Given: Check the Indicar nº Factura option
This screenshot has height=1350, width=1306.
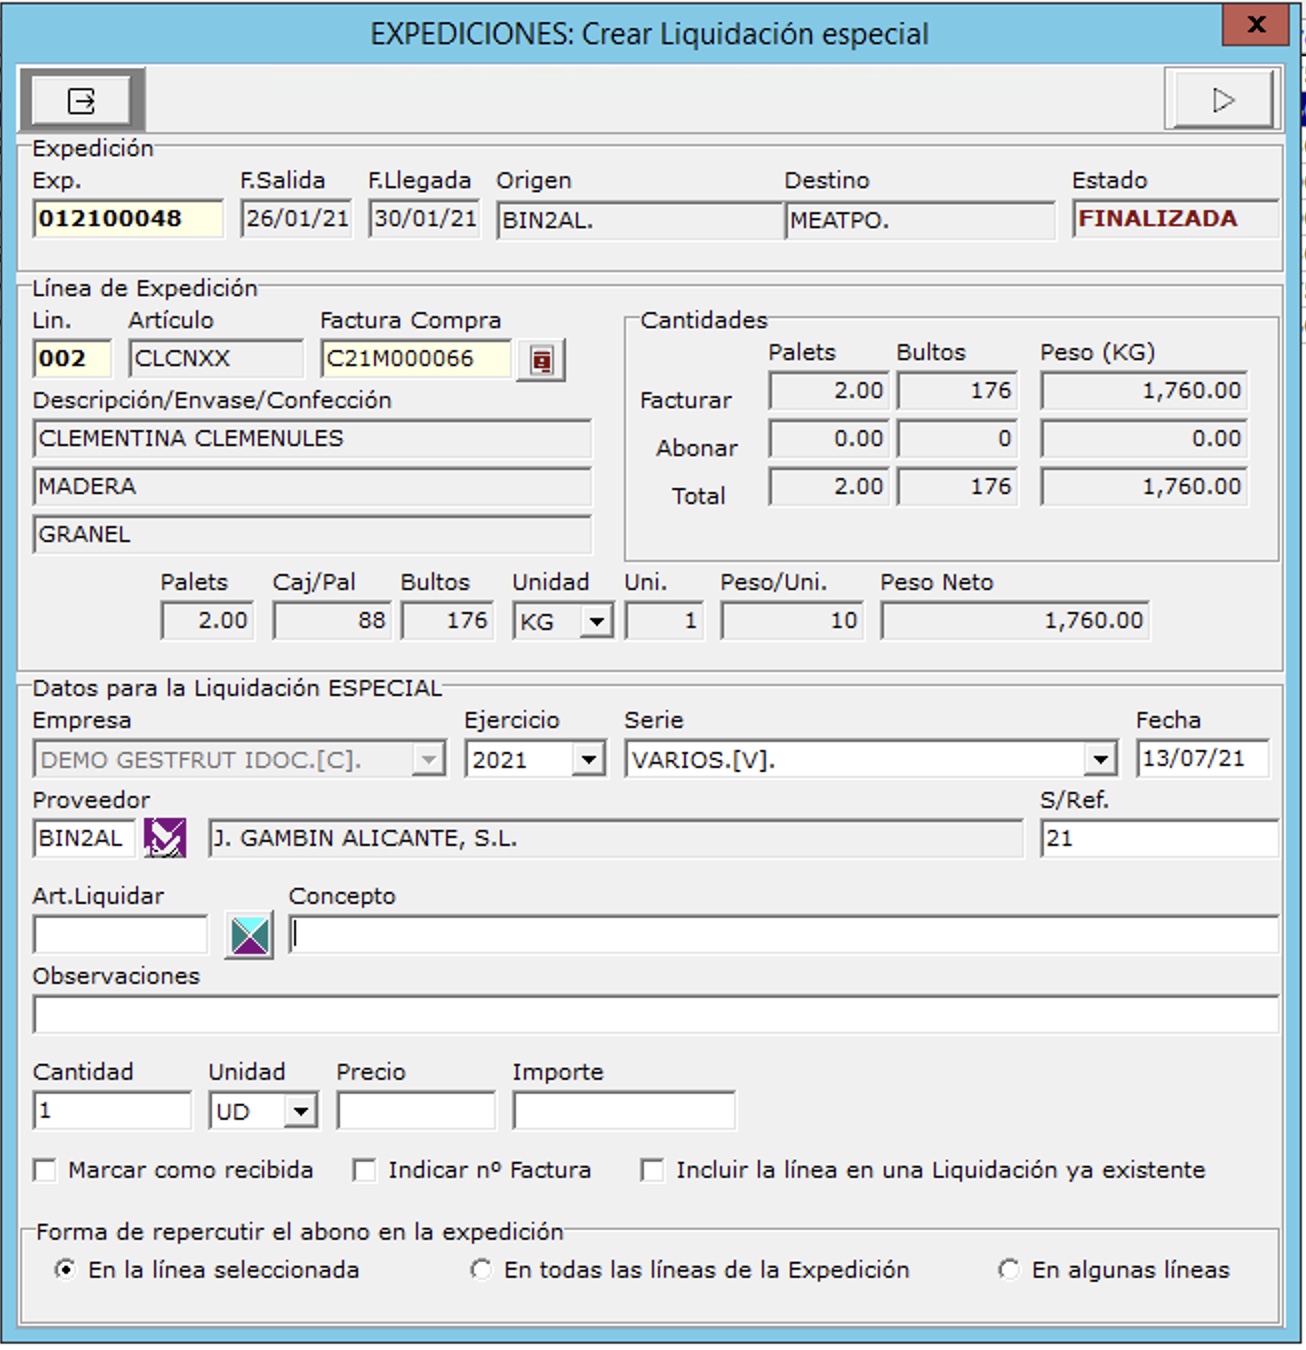Looking at the screenshot, I should click(x=365, y=1170).
